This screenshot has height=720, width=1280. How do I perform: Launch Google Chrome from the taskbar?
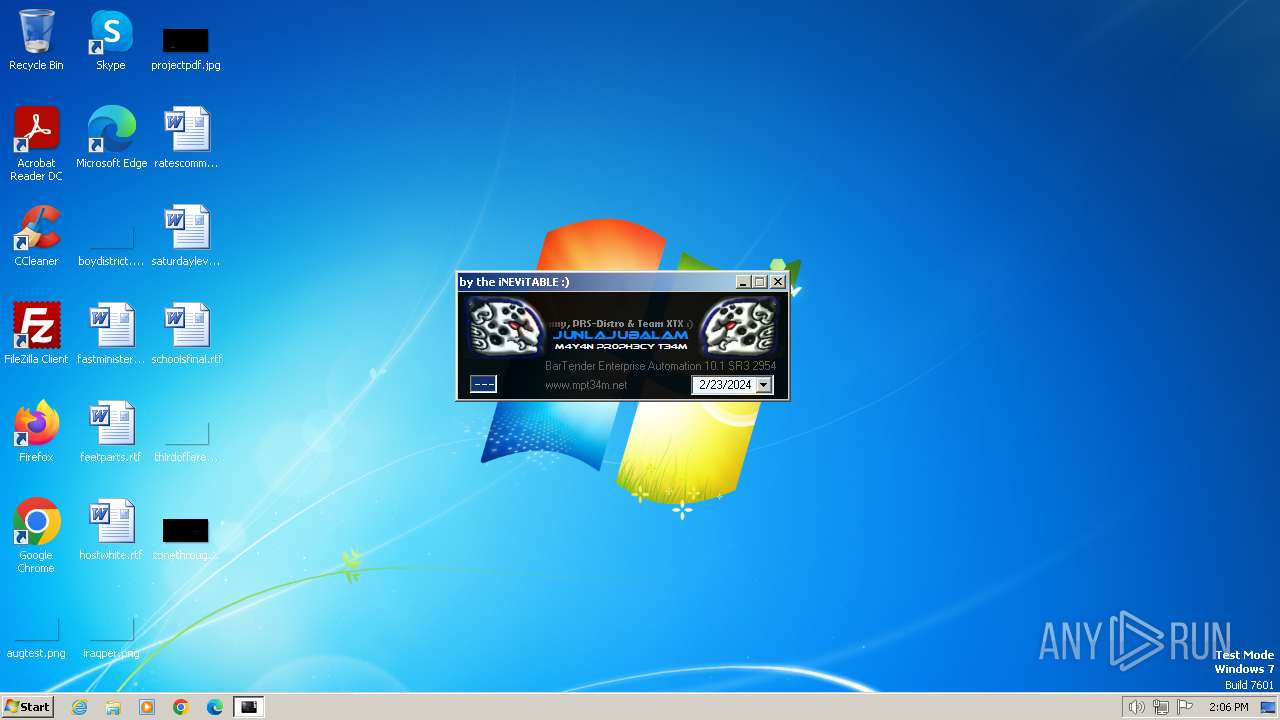[181, 707]
